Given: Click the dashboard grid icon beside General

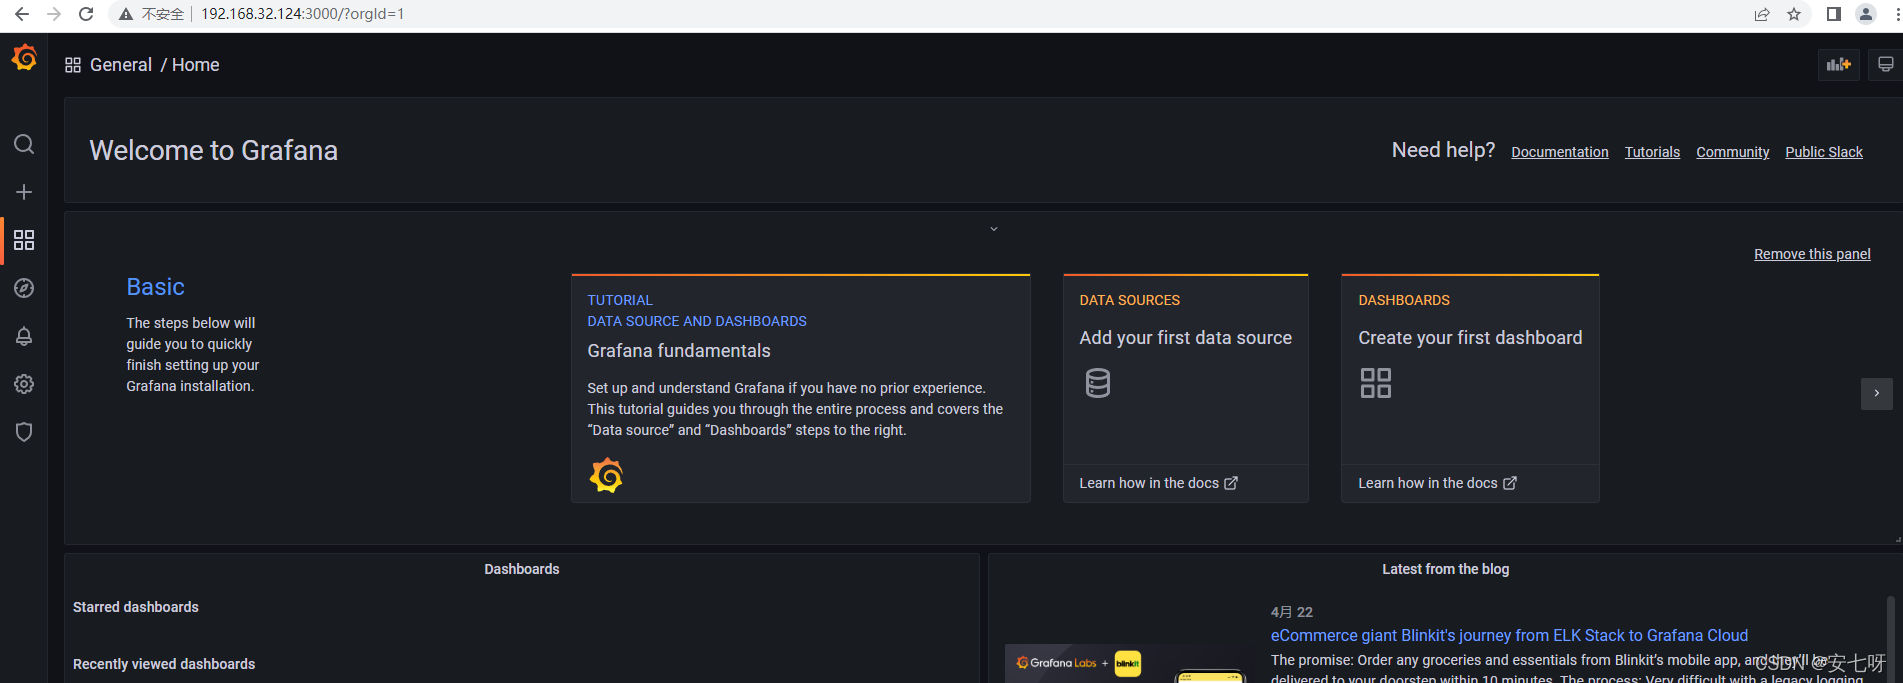Looking at the screenshot, I should click(x=73, y=65).
